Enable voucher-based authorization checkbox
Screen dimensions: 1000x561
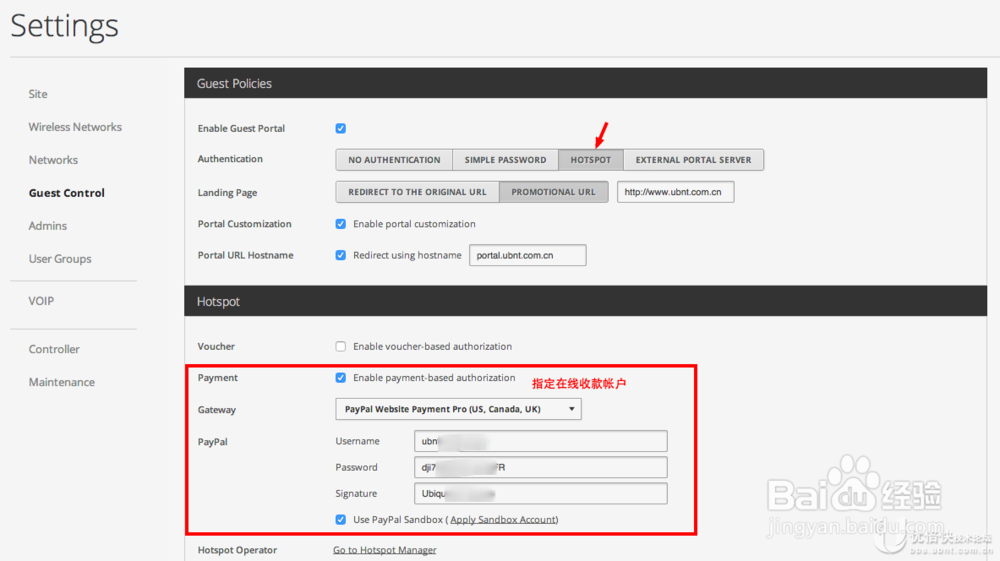point(341,346)
